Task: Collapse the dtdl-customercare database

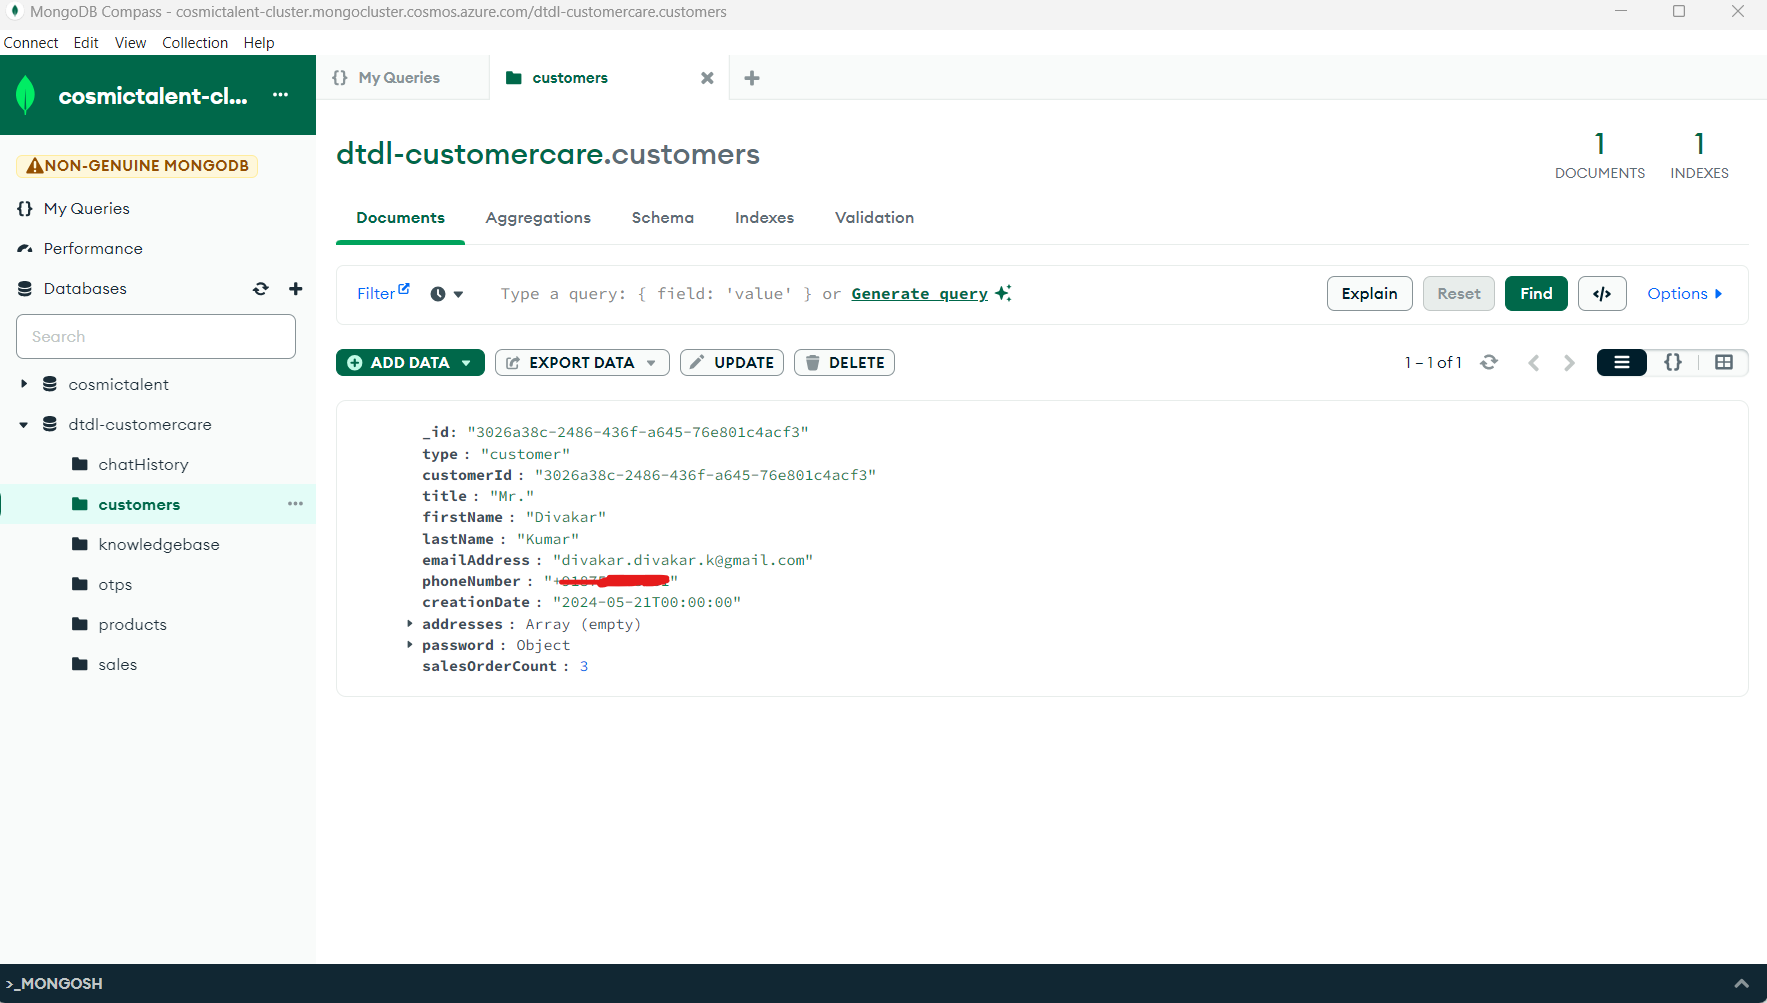Action: (x=24, y=424)
